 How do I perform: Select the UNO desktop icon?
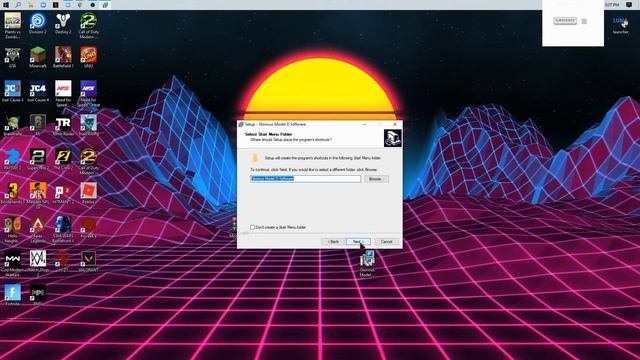pos(89,58)
